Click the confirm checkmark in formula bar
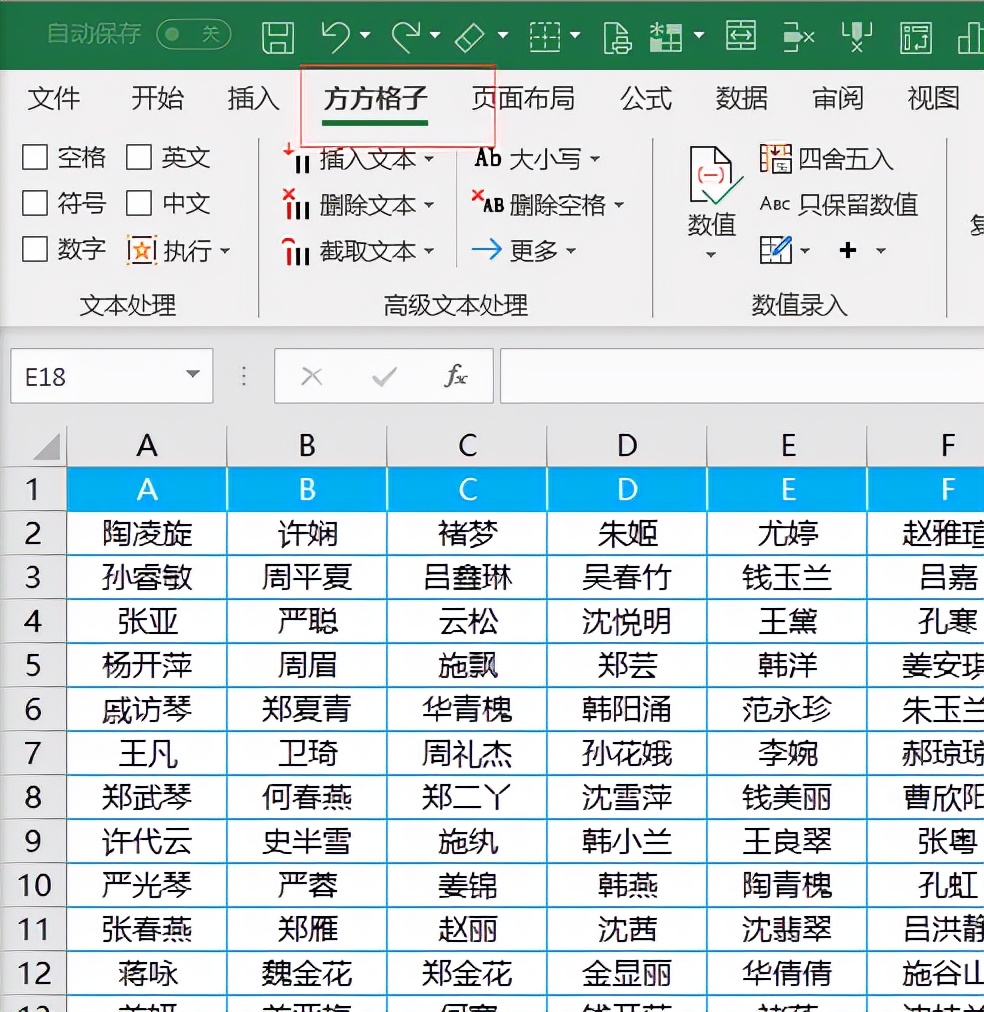 pos(385,376)
